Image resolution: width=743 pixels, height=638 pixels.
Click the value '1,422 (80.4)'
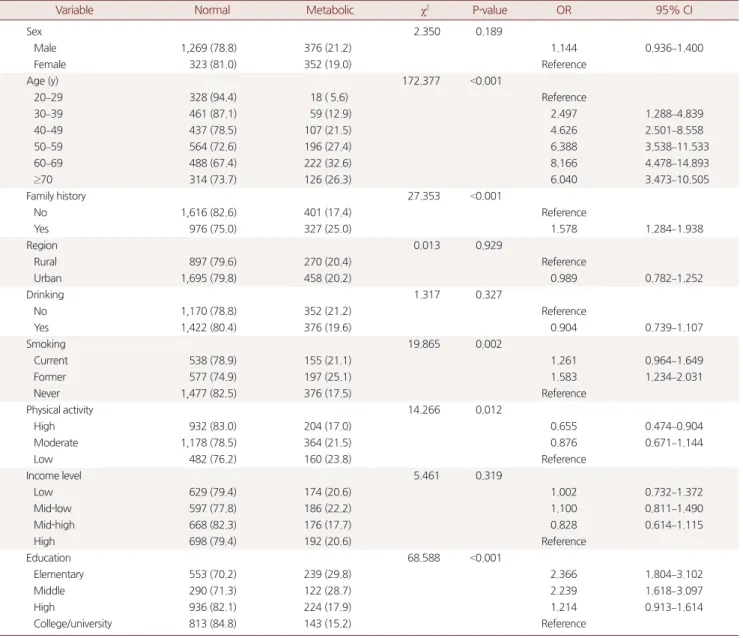tap(208, 328)
